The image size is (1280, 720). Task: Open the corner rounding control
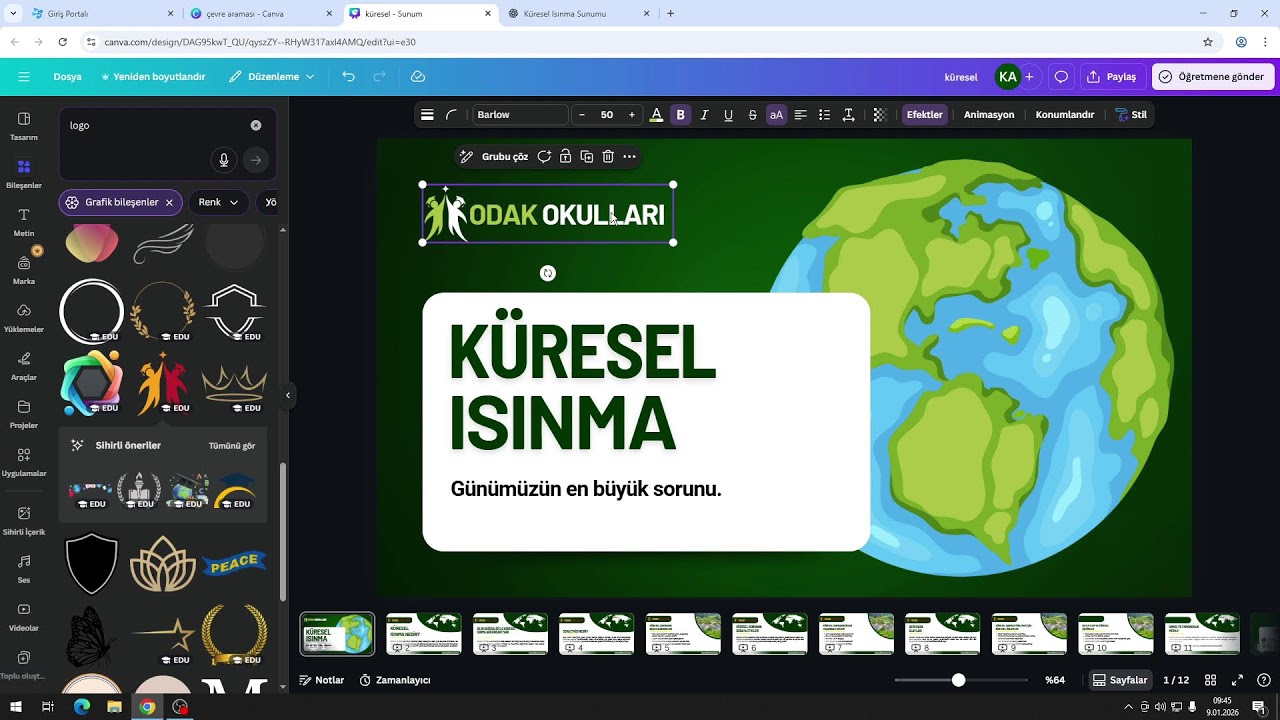pos(451,115)
